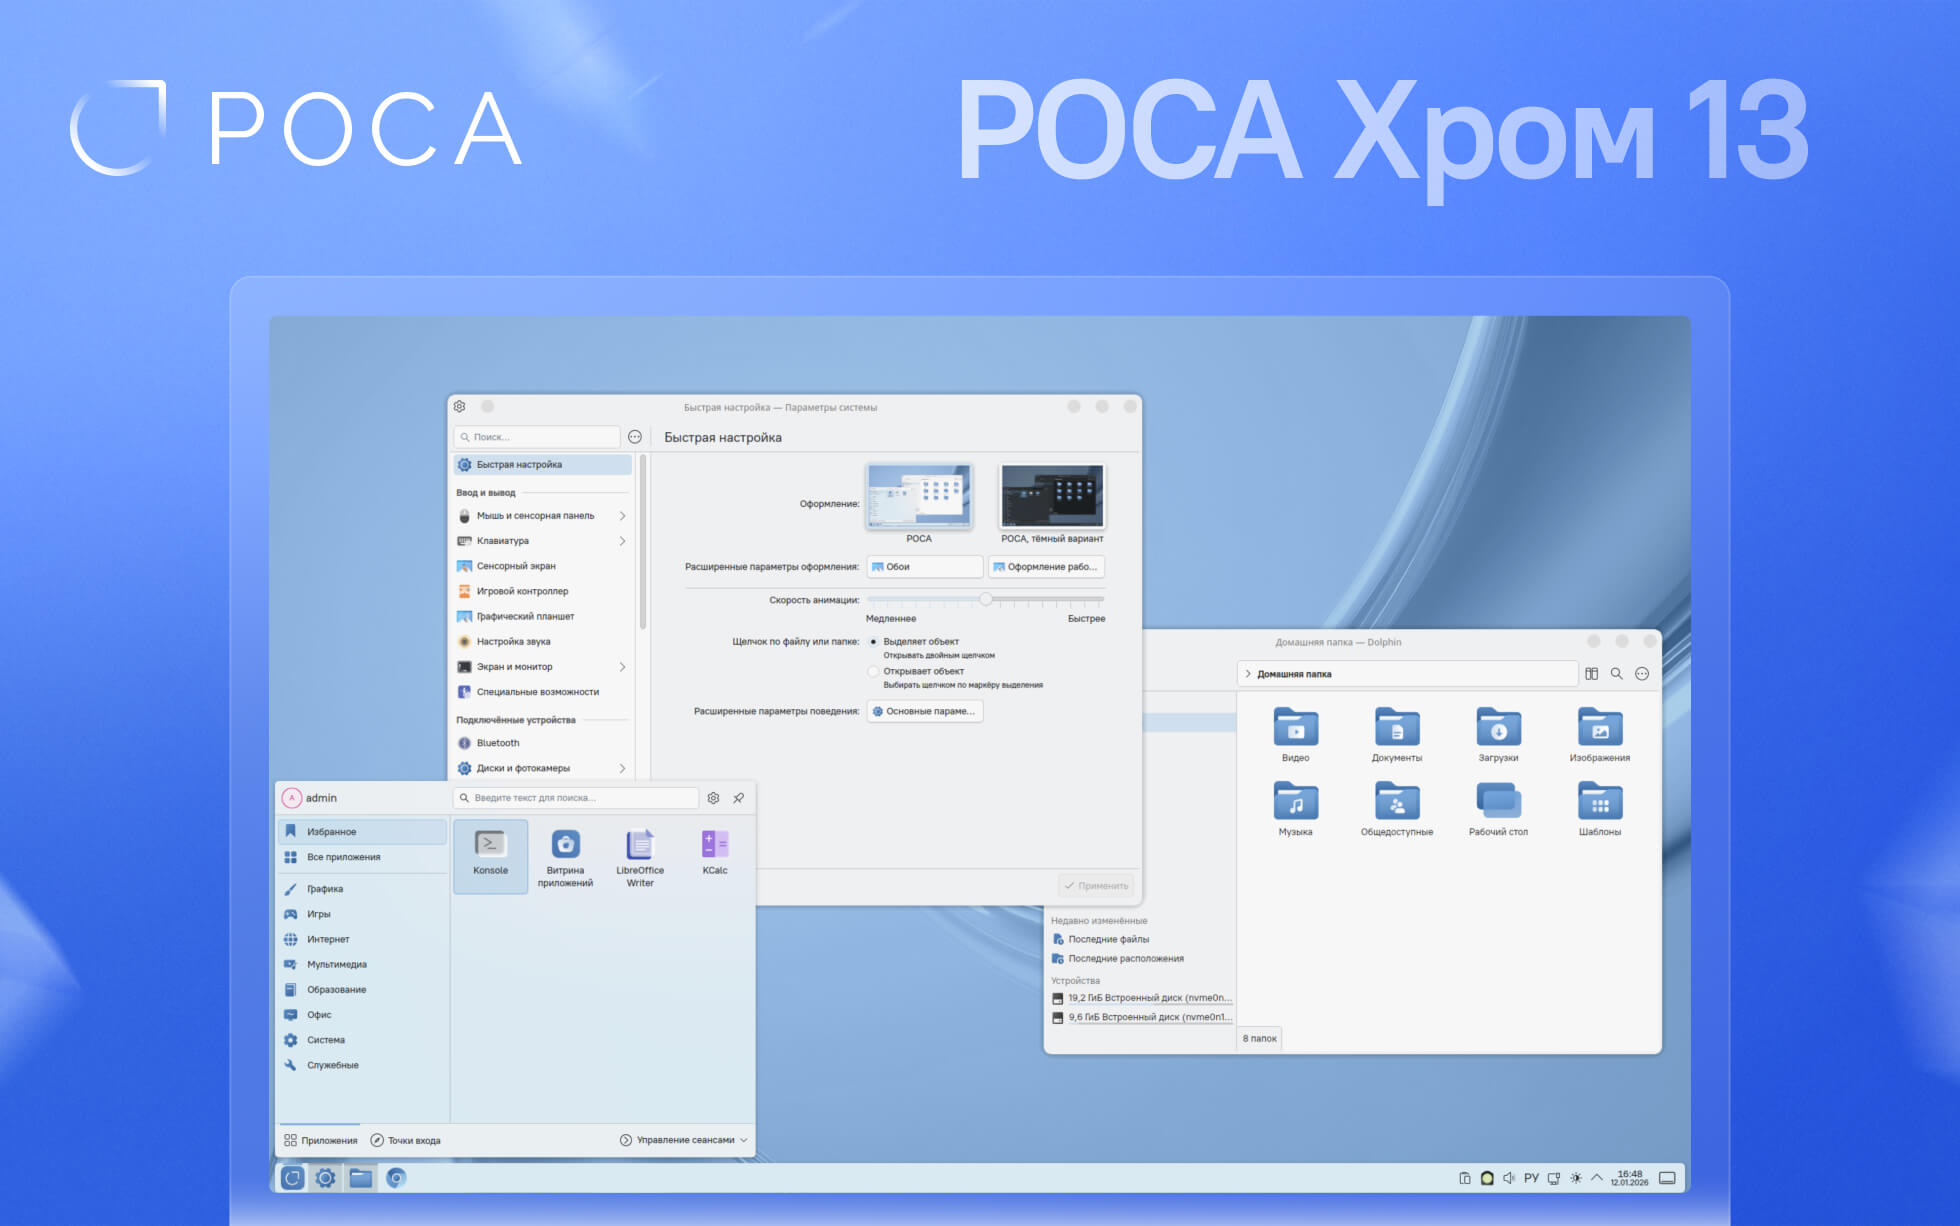
Task: Click the Dolphin search magnifier icon
Action: pyautogui.click(x=1616, y=674)
